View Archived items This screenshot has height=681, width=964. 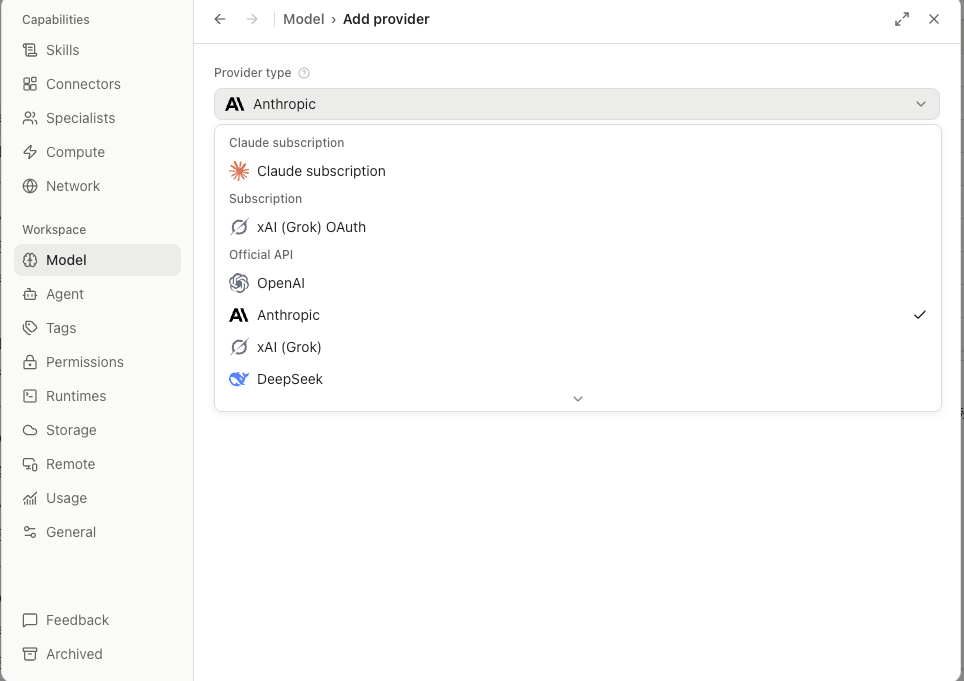tap(97, 654)
